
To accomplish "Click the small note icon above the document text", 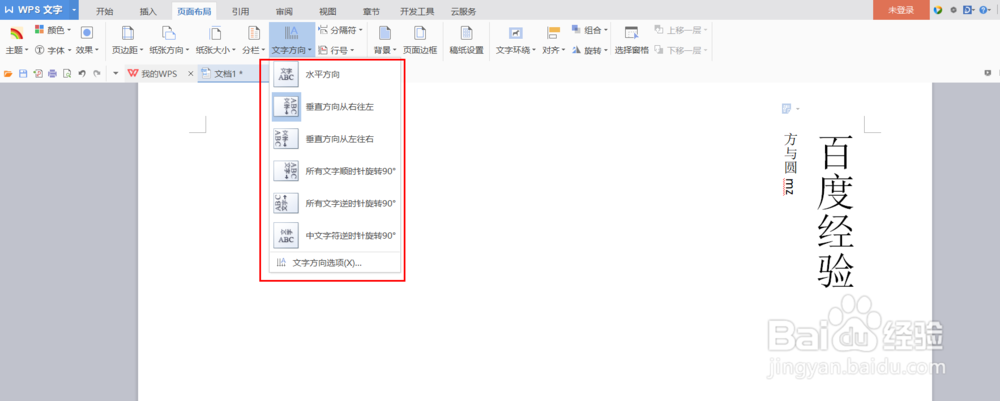I will 786,109.
